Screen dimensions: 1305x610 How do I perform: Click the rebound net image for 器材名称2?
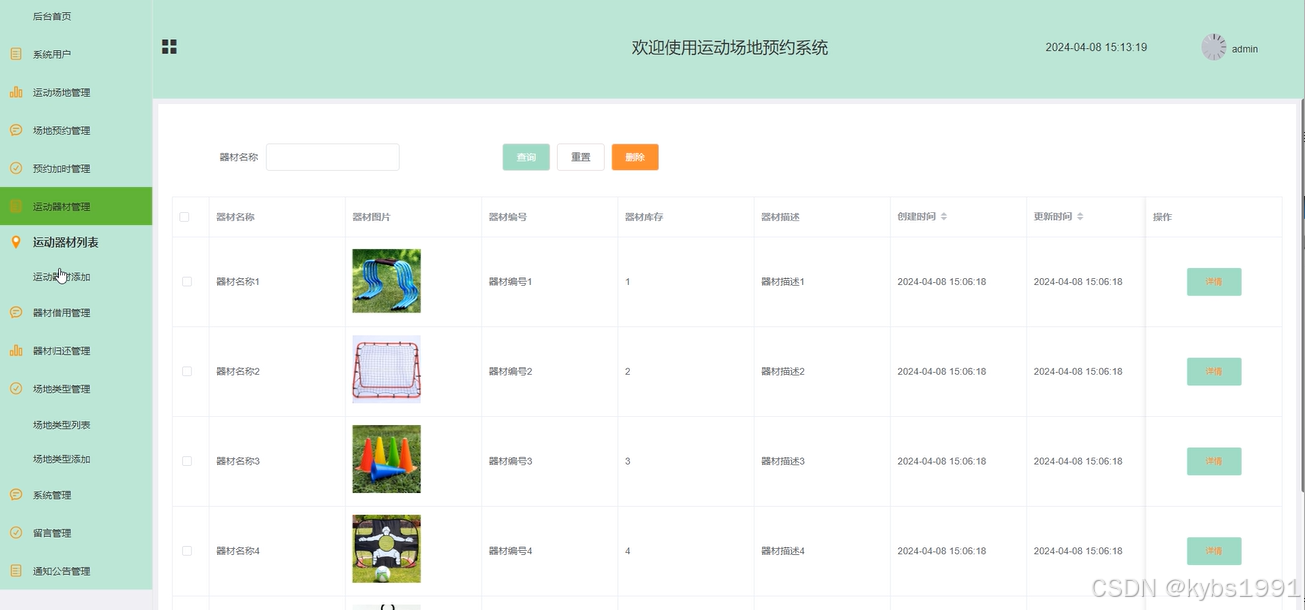click(x=387, y=369)
